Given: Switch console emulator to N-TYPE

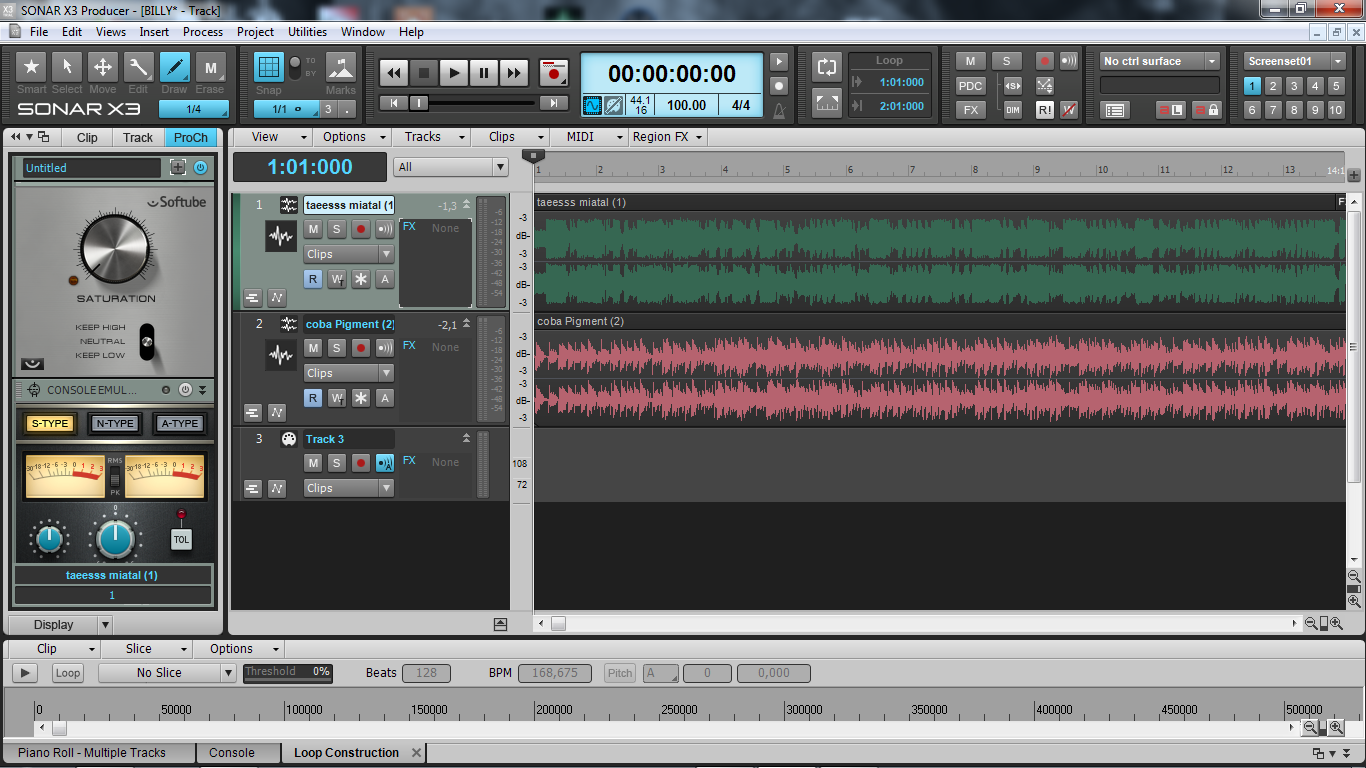Looking at the screenshot, I should pyautogui.click(x=114, y=424).
